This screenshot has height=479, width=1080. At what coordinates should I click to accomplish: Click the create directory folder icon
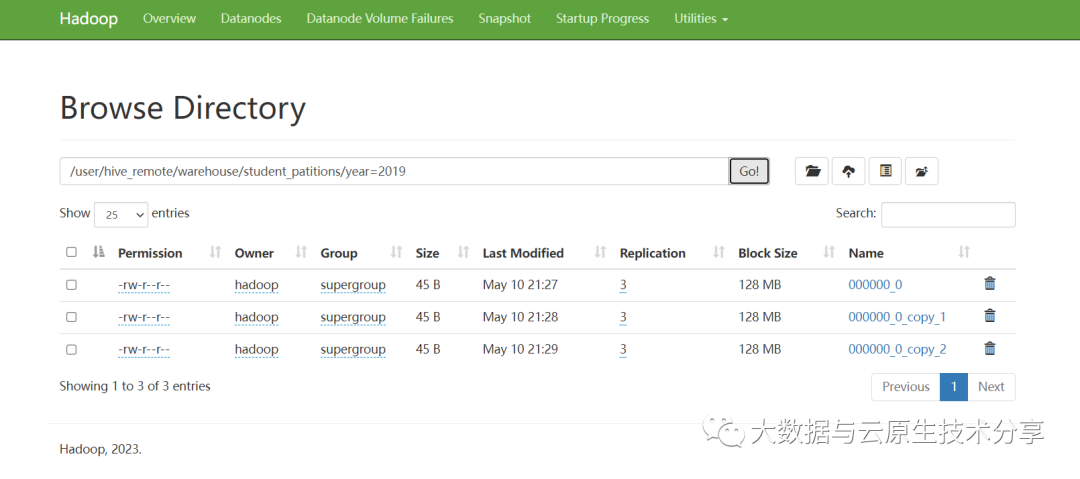click(x=812, y=171)
